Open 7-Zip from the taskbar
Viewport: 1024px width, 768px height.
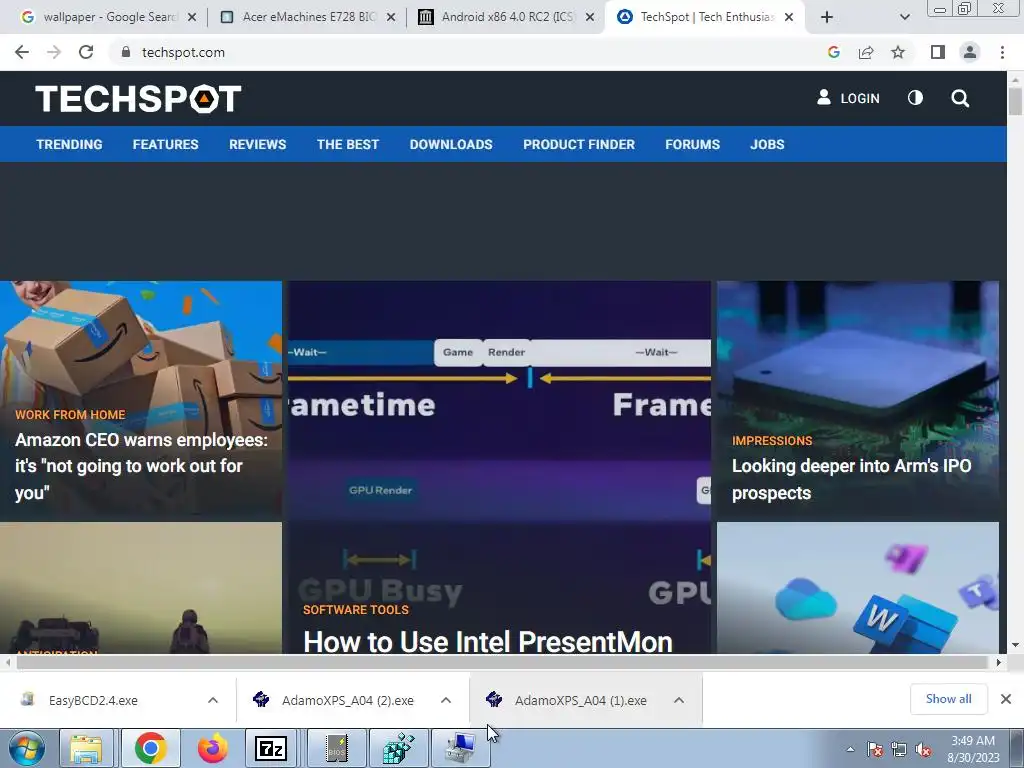(270, 748)
